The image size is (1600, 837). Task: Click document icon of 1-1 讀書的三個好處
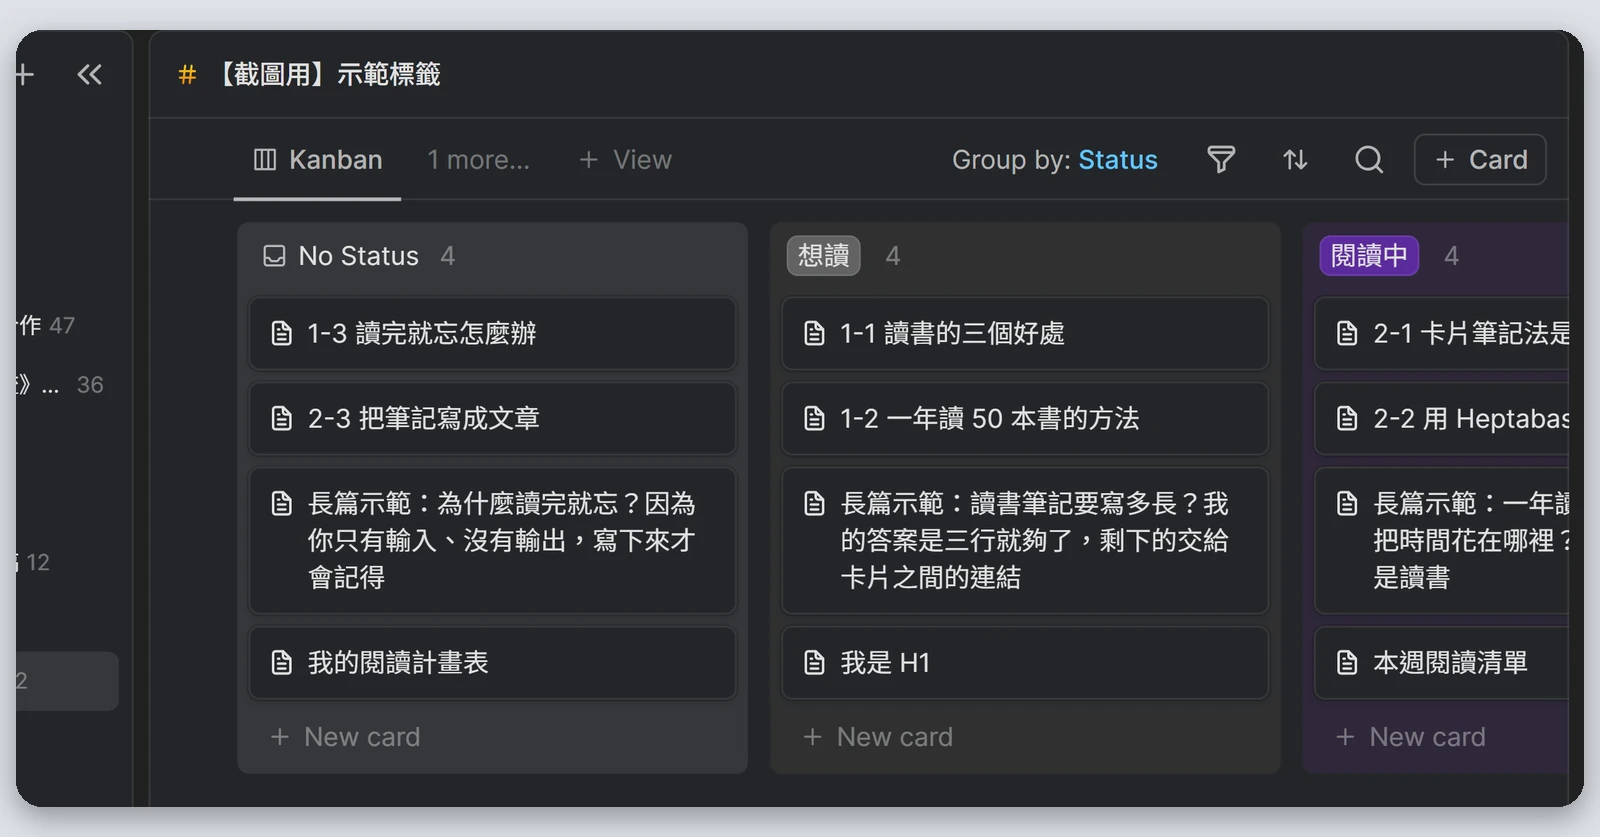pos(815,333)
